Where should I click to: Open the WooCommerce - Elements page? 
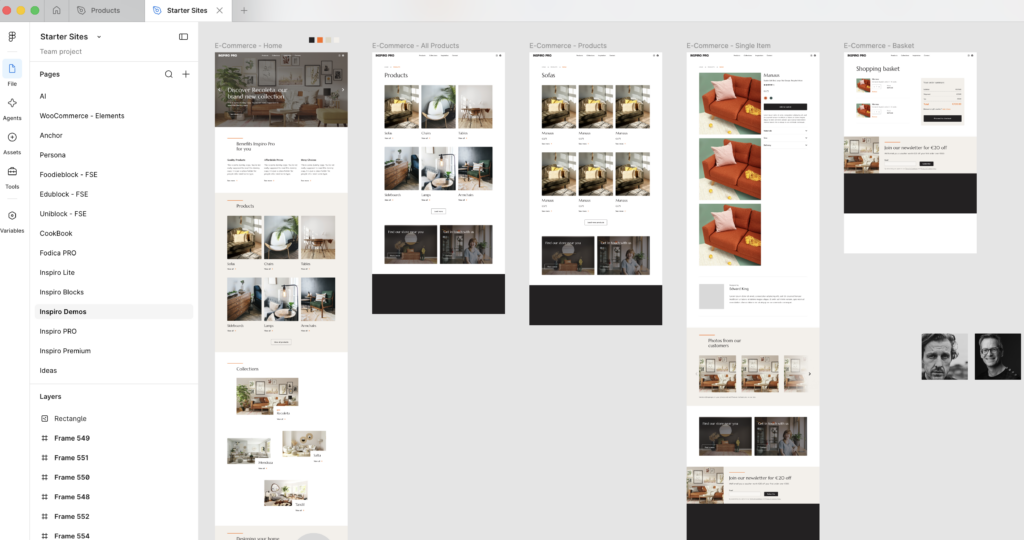tap(82, 116)
